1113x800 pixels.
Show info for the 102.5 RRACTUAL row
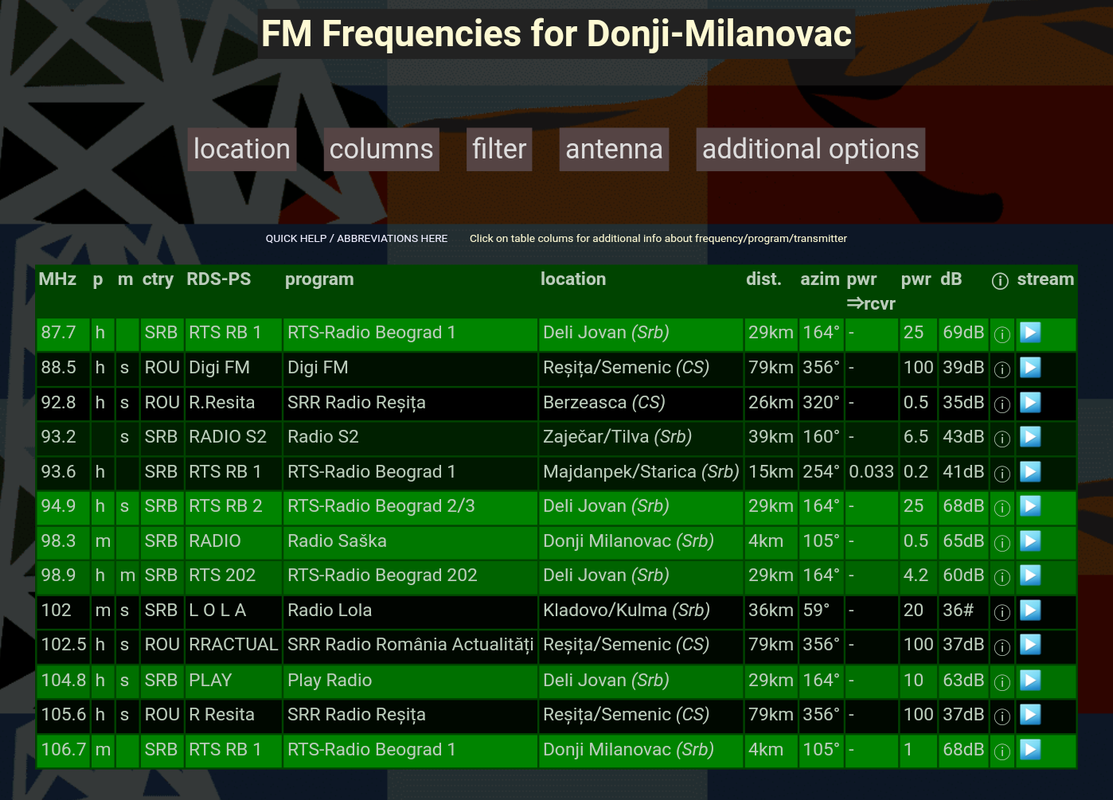coord(1002,647)
